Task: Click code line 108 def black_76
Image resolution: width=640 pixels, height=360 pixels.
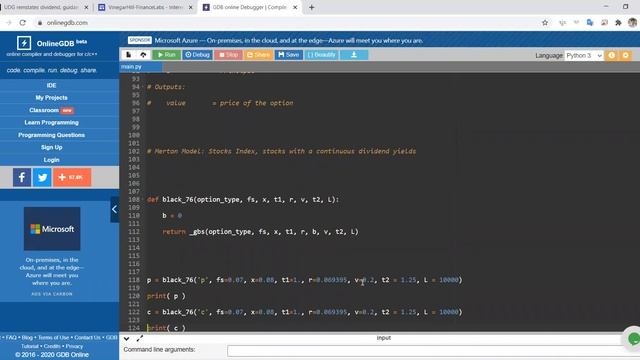Action: pyautogui.click(x=243, y=200)
